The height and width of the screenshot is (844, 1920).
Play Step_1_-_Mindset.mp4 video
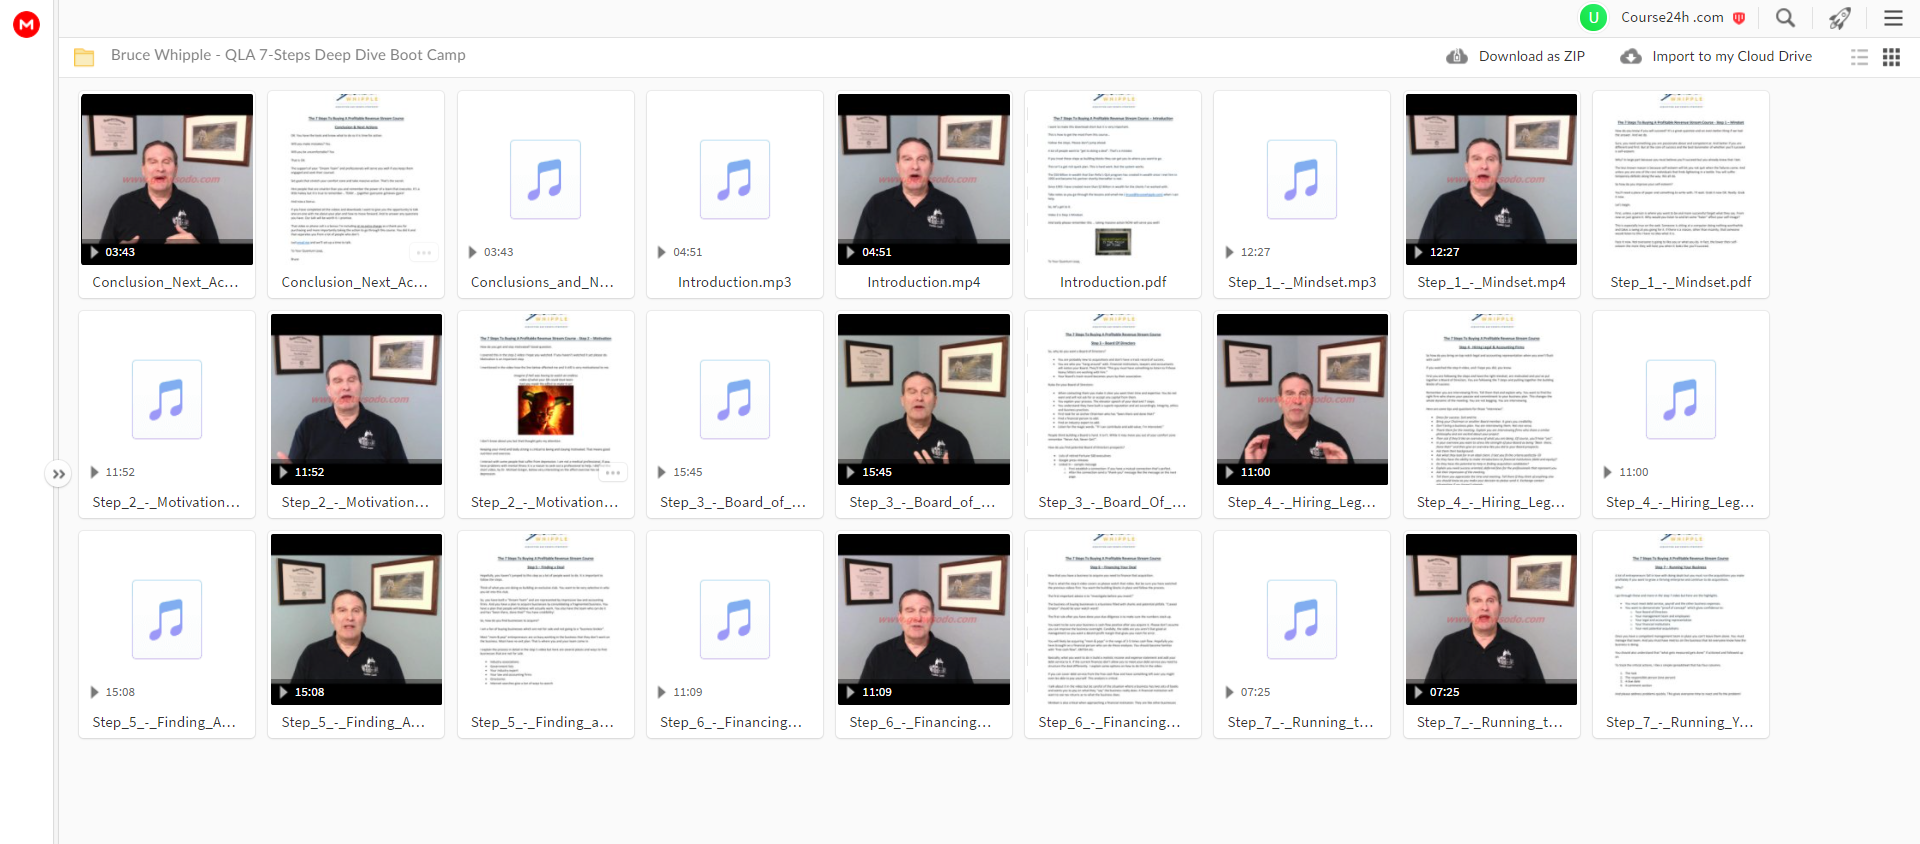click(x=1491, y=179)
